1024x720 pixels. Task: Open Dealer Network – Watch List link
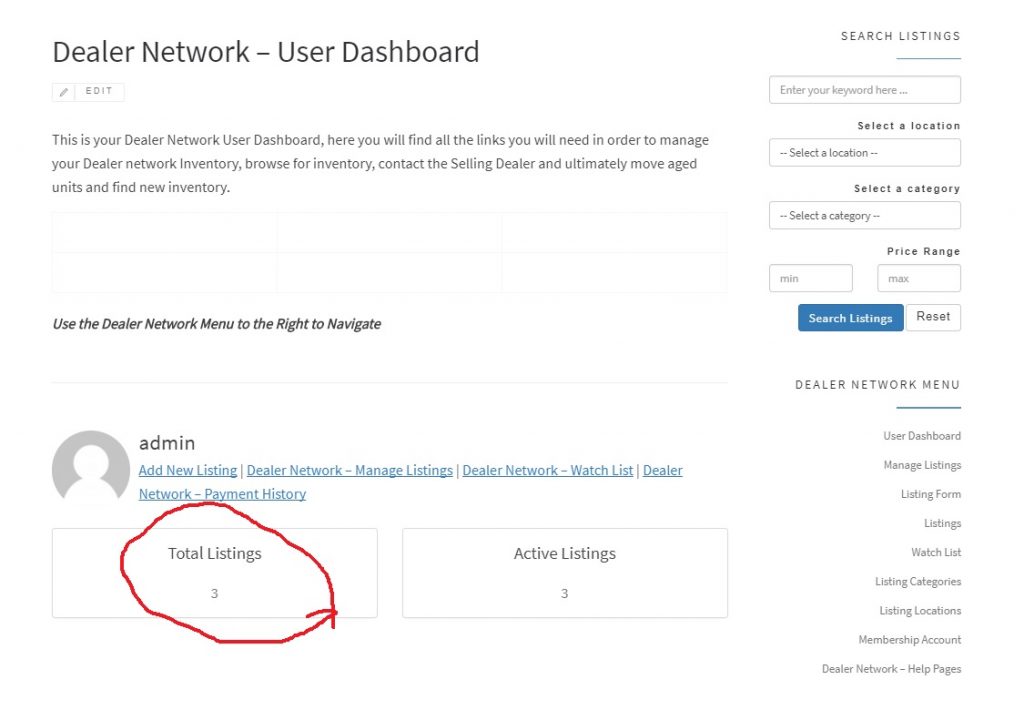tap(547, 470)
